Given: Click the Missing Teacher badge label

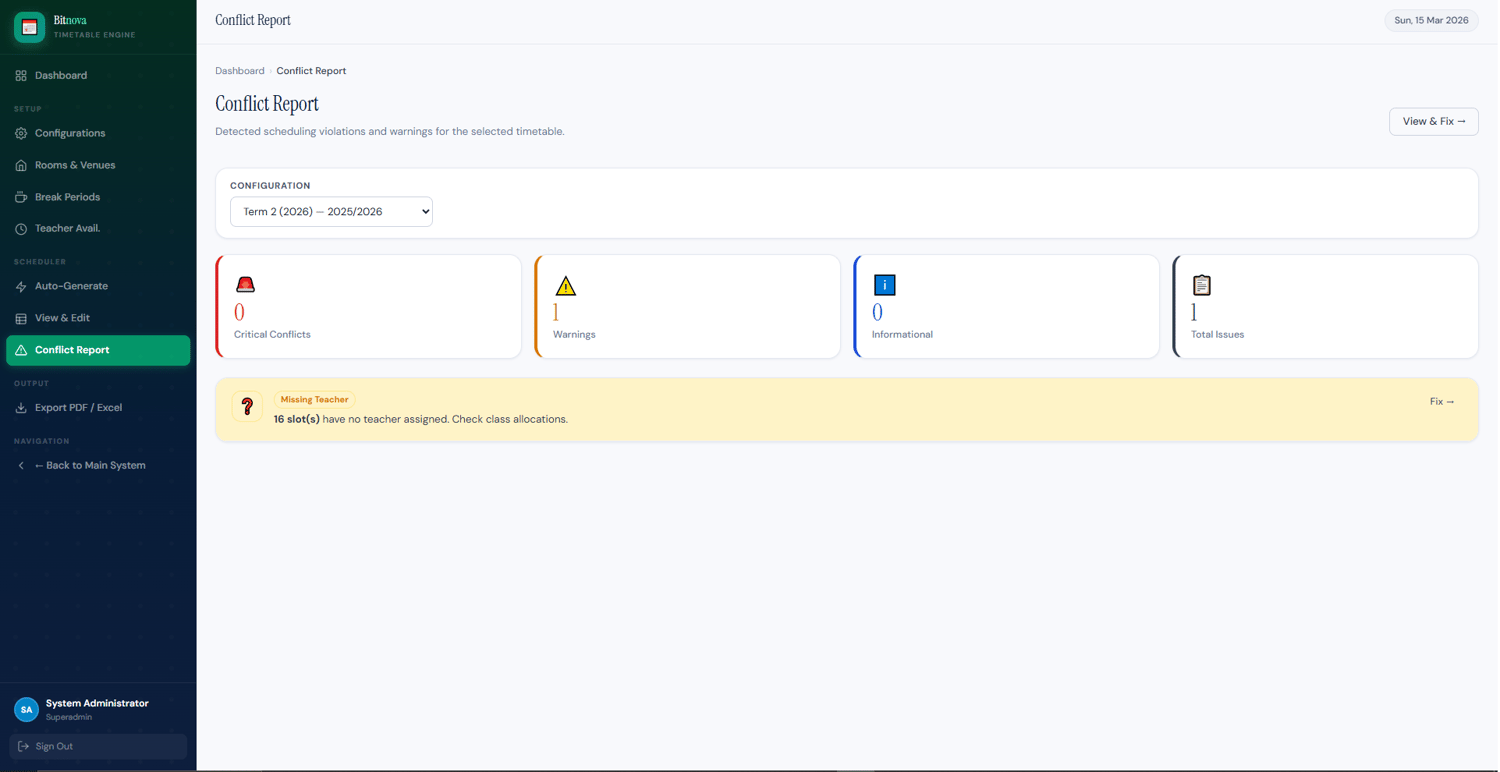Looking at the screenshot, I should point(314,400).
